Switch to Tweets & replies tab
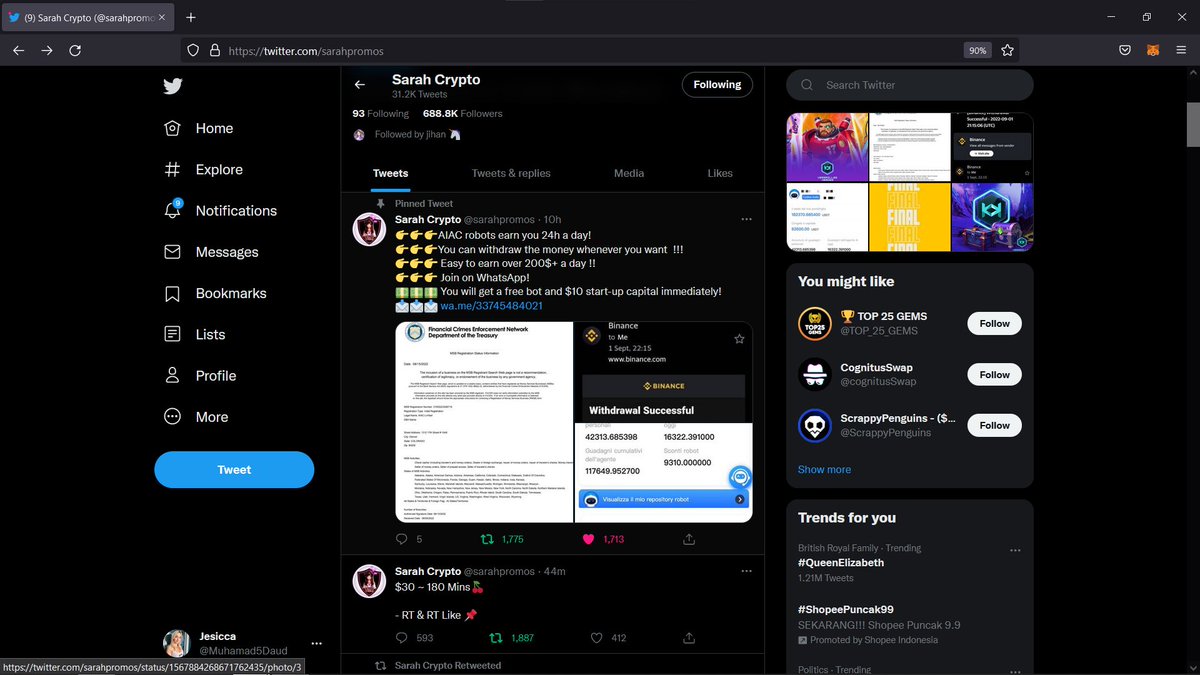The height and width of the screenshot is (675, 1200). coord(511,173)
